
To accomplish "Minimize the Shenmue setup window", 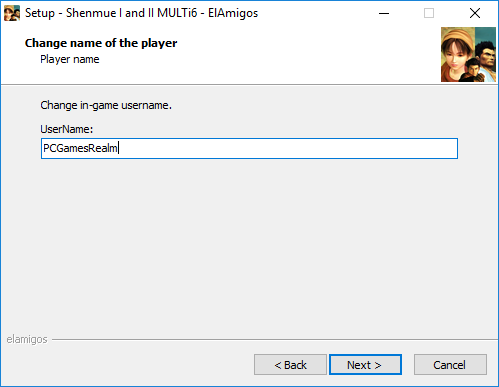I will 384,13.
